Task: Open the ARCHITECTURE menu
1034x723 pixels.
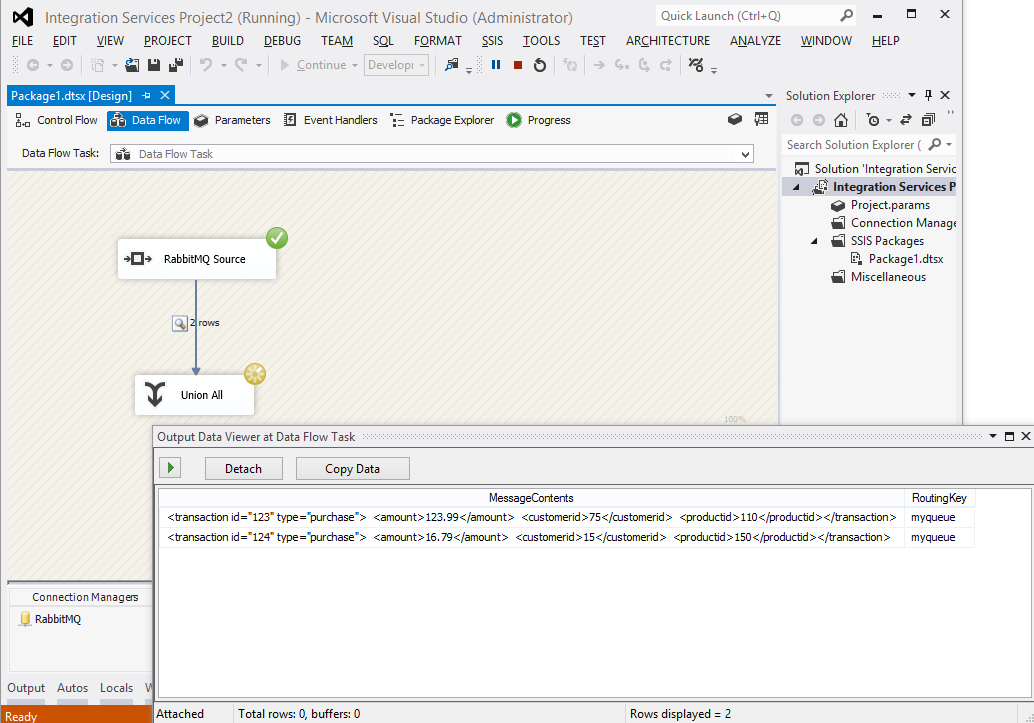Action: [667, 41]
